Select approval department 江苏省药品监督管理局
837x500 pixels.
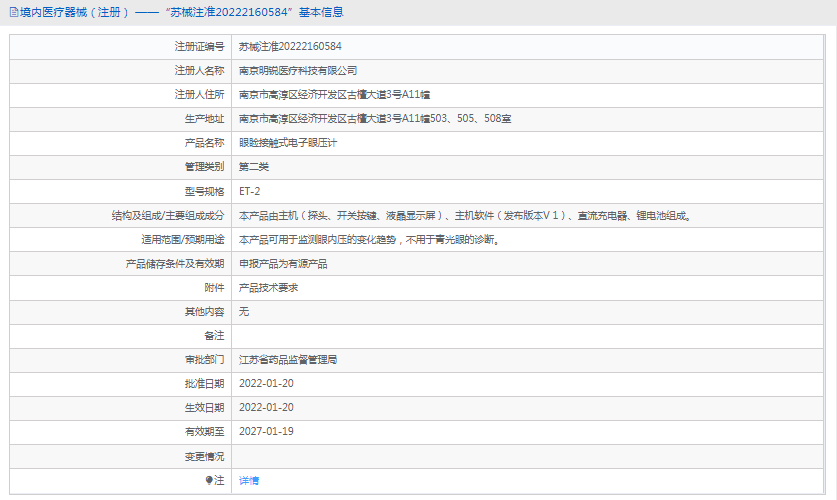(288, 360)
